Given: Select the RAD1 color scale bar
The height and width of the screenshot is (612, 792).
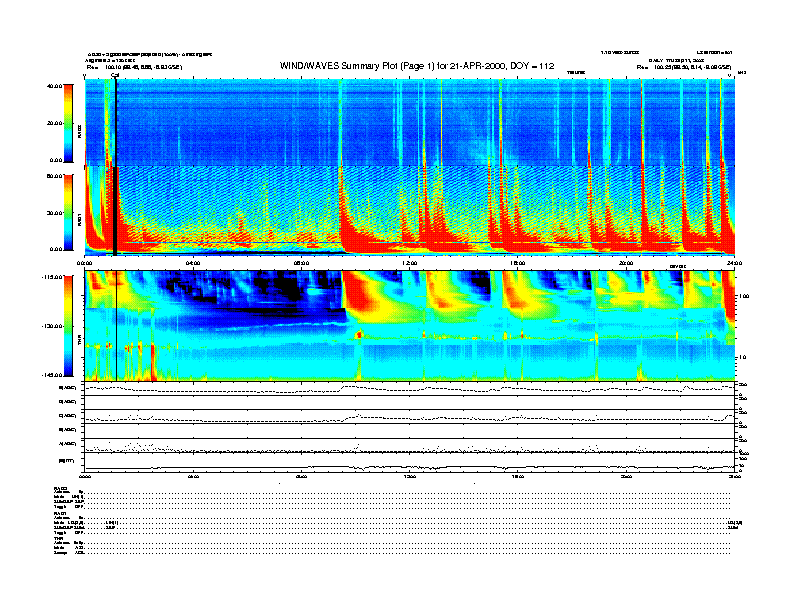Looking at the screenshot, I should coord(68,212).
